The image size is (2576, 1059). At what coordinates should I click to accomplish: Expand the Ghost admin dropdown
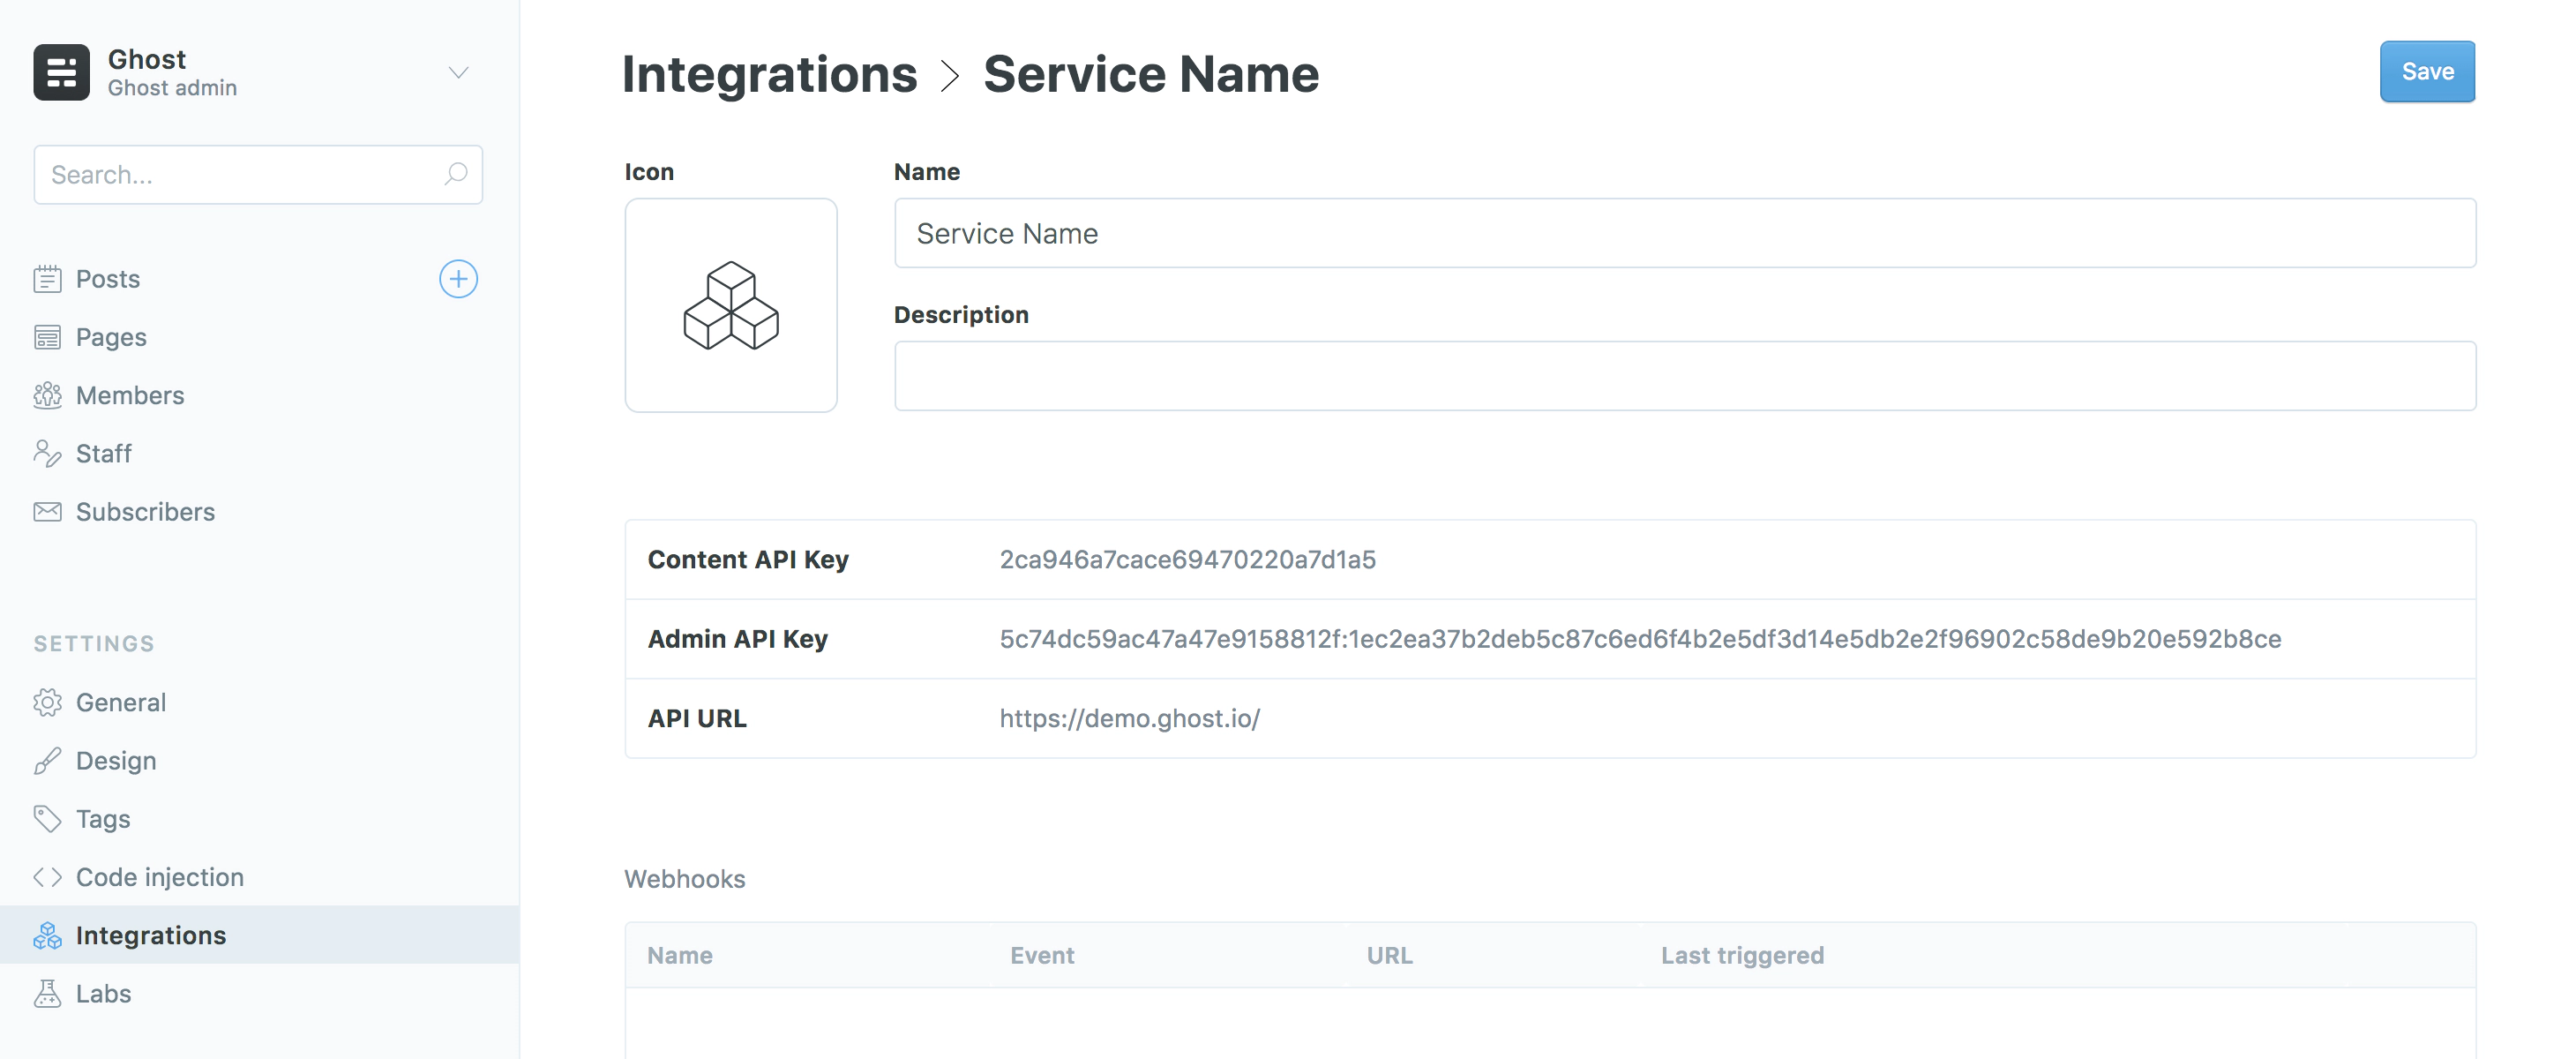point(457,71)
